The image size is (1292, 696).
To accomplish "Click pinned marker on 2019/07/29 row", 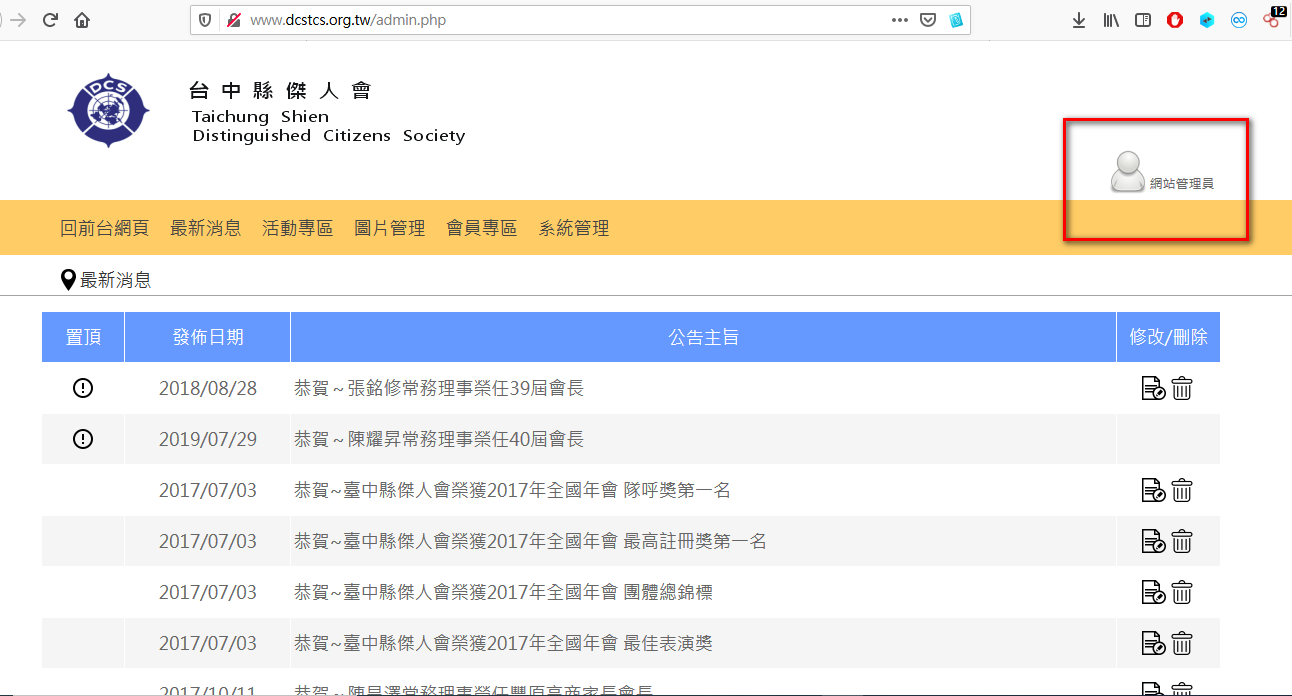I will click(x=83, y=439).
